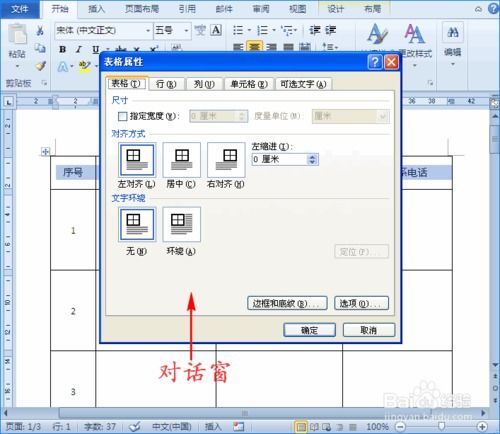Click the zoom slider in status bar

tap(441, 426)
